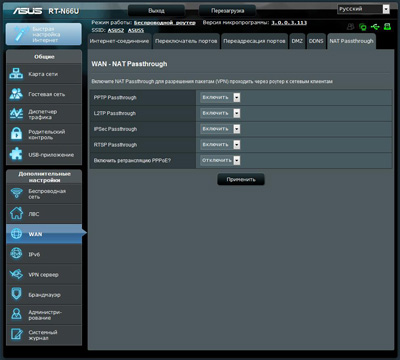Image resolution: width=400 pixels, height=360 pixels.
Task: Open LAN (ЛВС) house icon
Action: click(x=16, y=213)
